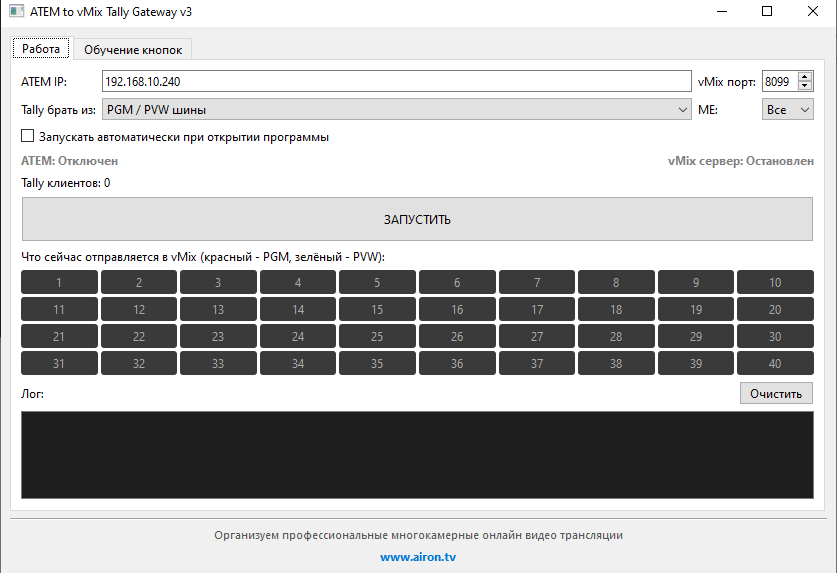Click tally indicator 3
The height and width of the screenshot is (573, 837).
tap(218, 282)
